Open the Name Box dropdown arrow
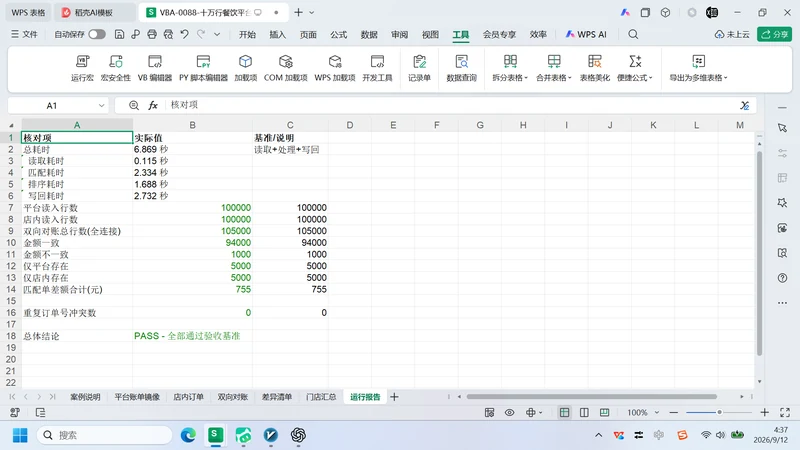 coord(102,106)
